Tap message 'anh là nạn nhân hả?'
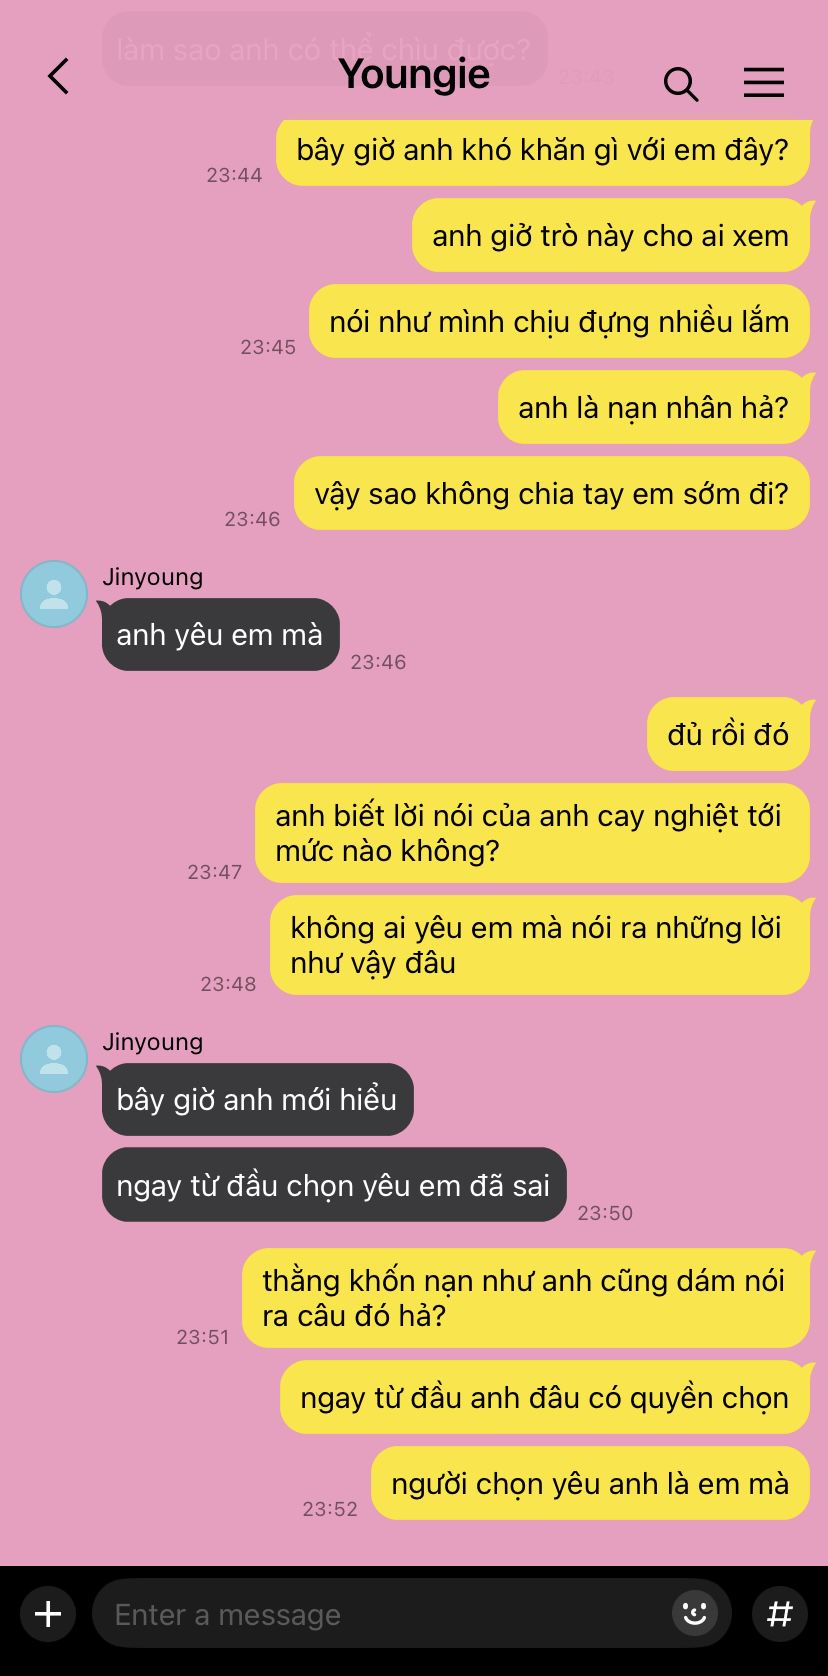 tap(654, 407)
